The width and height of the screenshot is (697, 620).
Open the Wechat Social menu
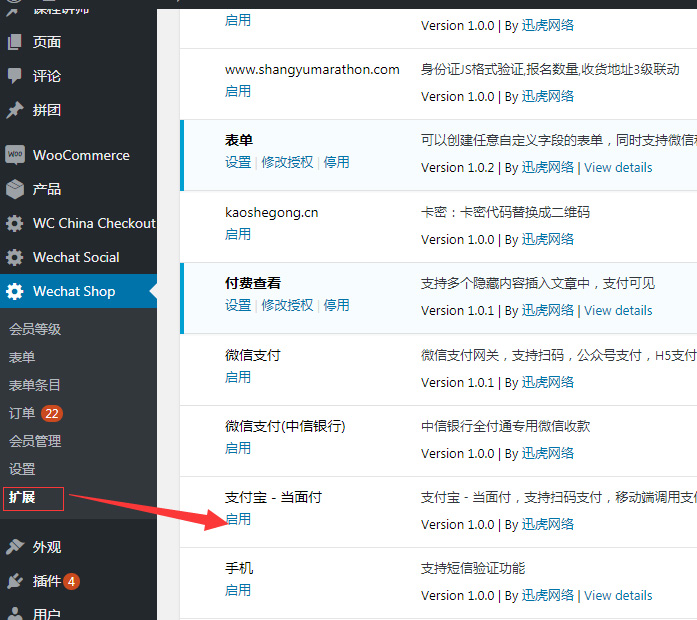[78, 257]
